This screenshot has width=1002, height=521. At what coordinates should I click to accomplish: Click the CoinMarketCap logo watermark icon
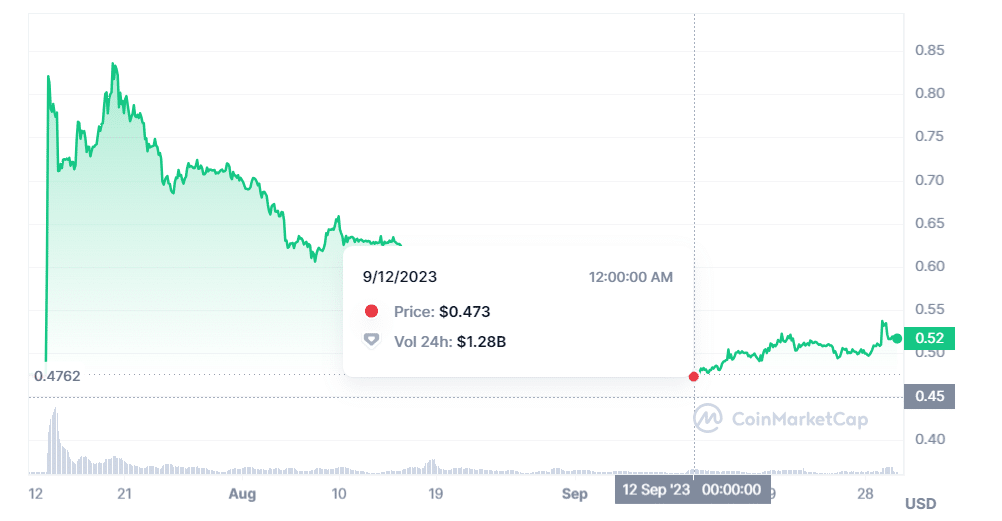tap(708, 418)
